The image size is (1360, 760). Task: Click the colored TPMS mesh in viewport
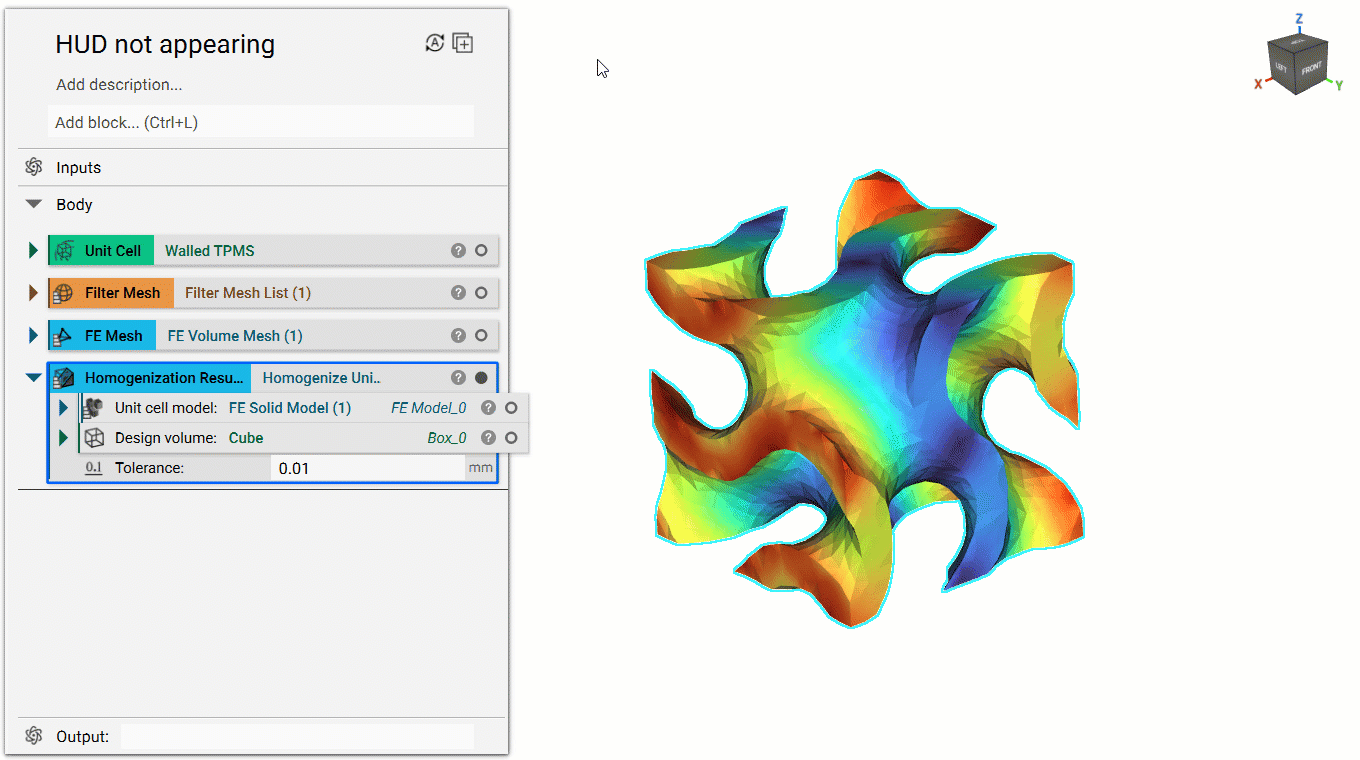pyautogui.click(x=863, y=398)
